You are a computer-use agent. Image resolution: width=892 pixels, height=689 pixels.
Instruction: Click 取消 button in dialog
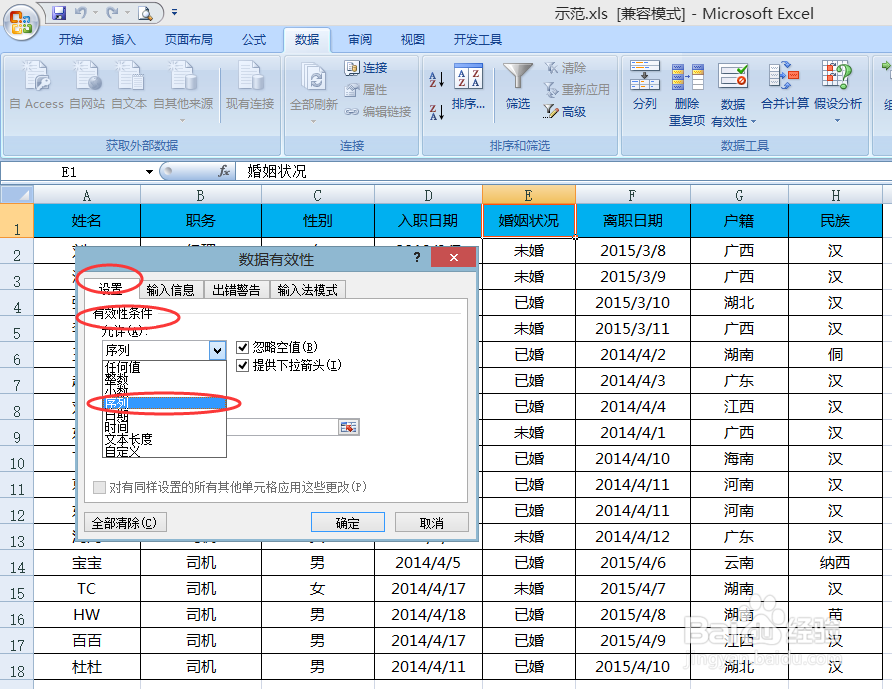point(431,522)
